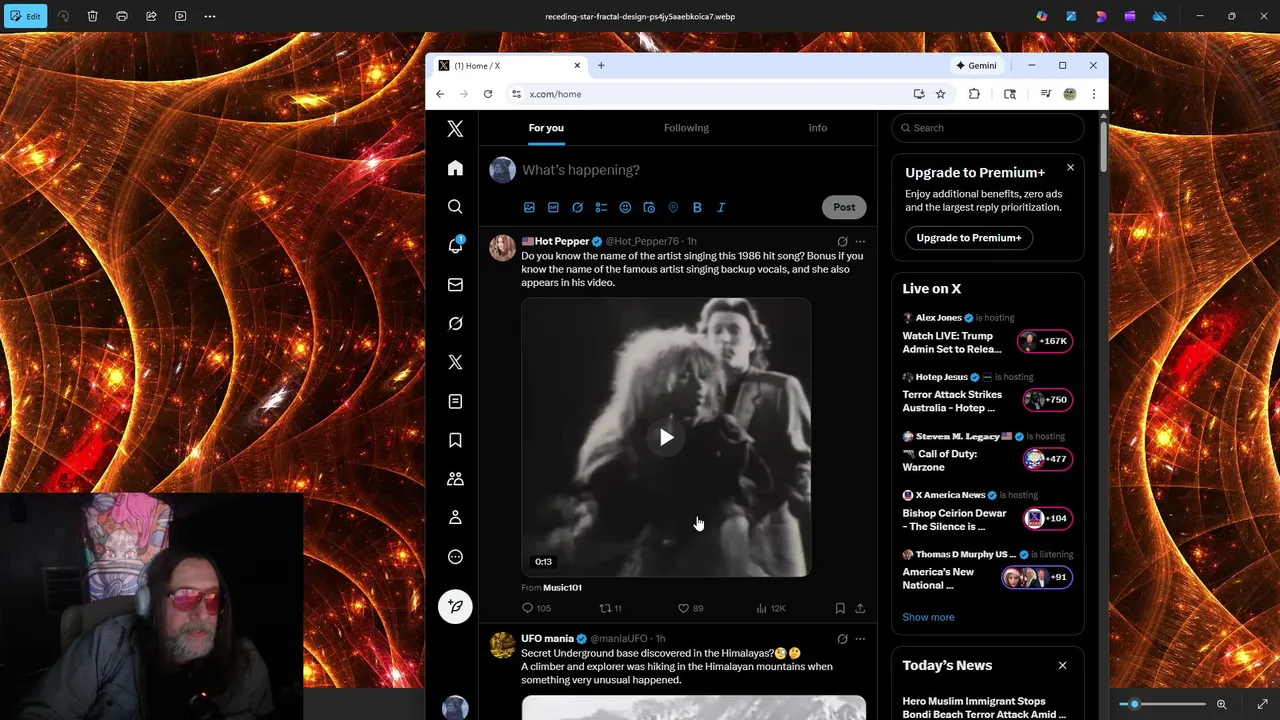Repost the Hot Pepper post
The image size is (1280, 720).
[x=610, y=608]
